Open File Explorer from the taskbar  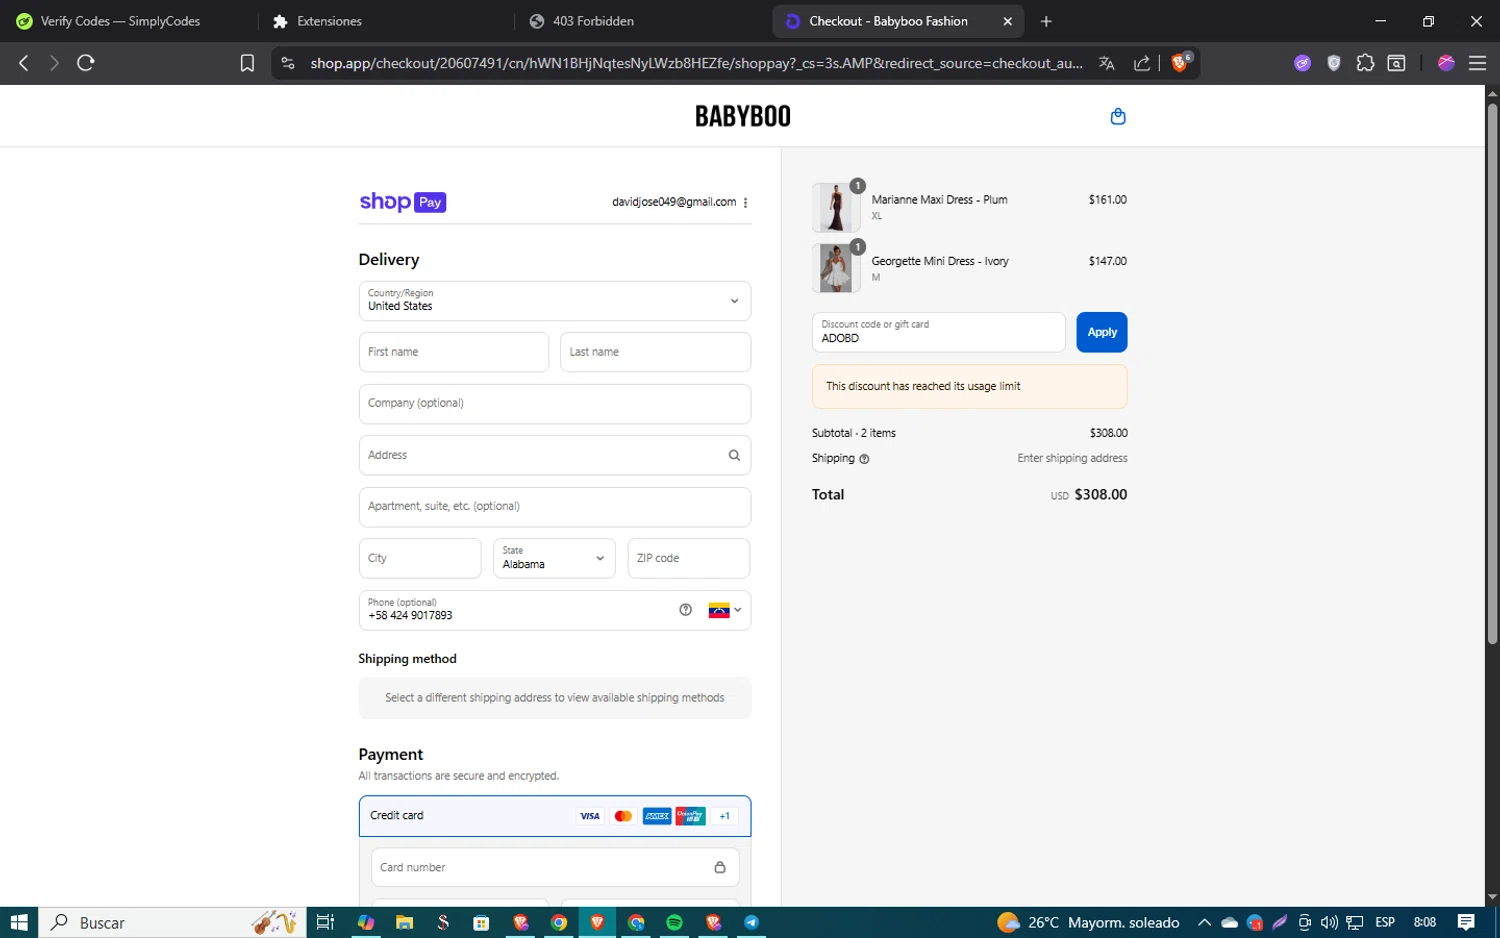pyautogui.click(x=404, y=922)
